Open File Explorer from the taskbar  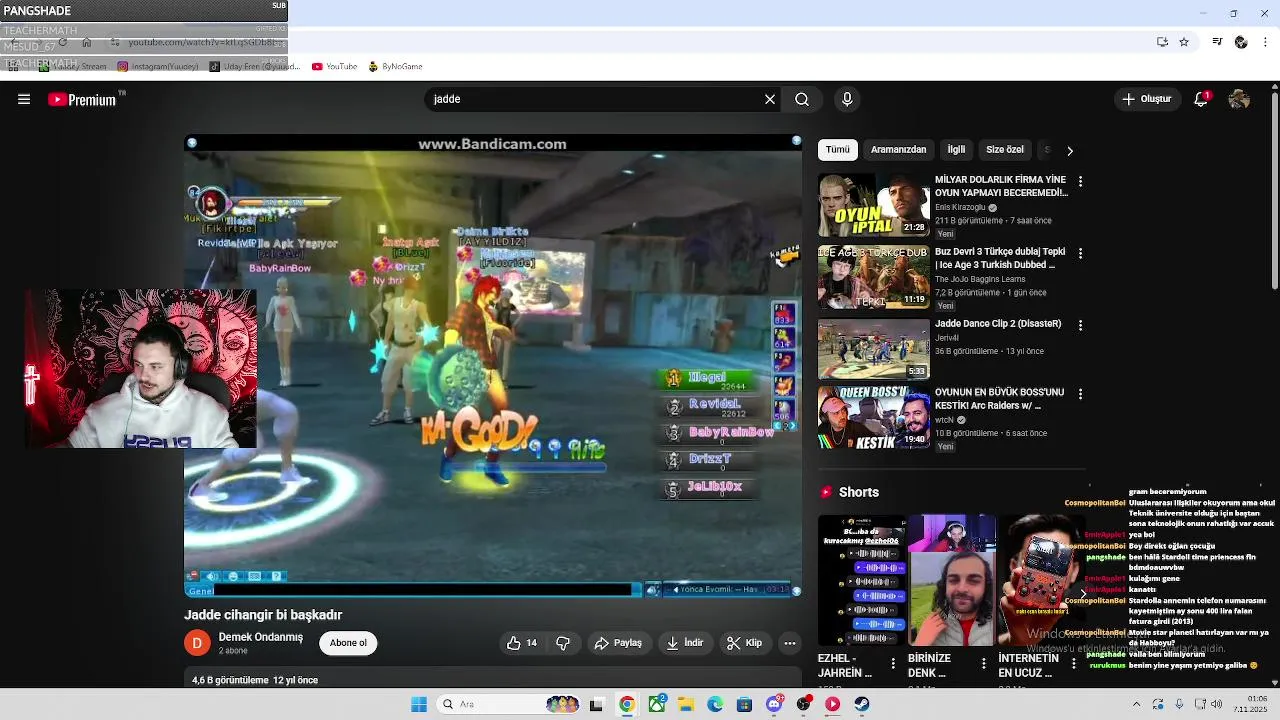(x=686, y=704)
